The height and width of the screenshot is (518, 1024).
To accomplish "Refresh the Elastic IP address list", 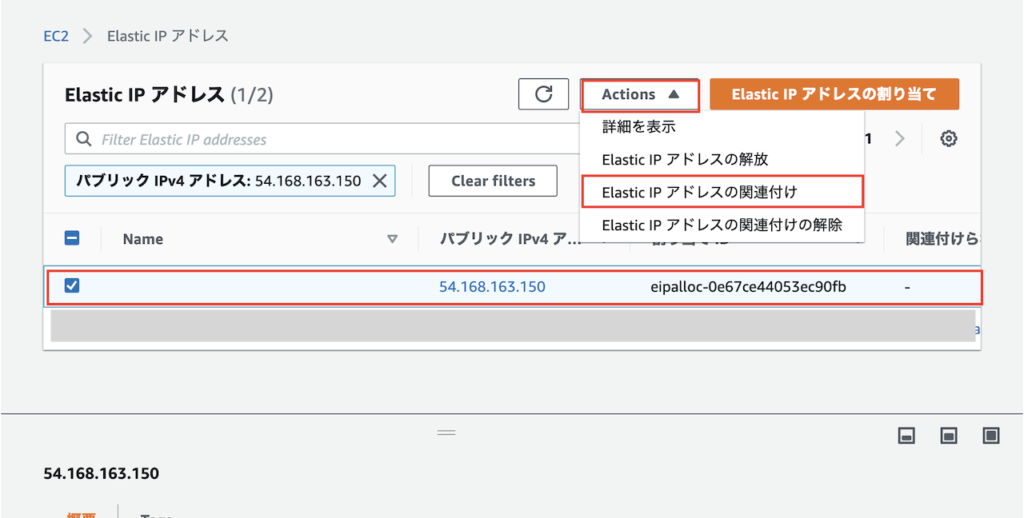I will (x=544, y=94).
